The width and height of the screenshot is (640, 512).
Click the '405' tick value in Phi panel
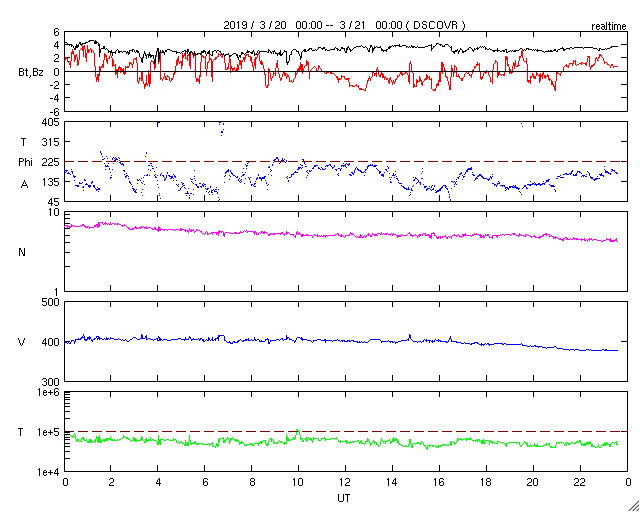click(52, 122)
